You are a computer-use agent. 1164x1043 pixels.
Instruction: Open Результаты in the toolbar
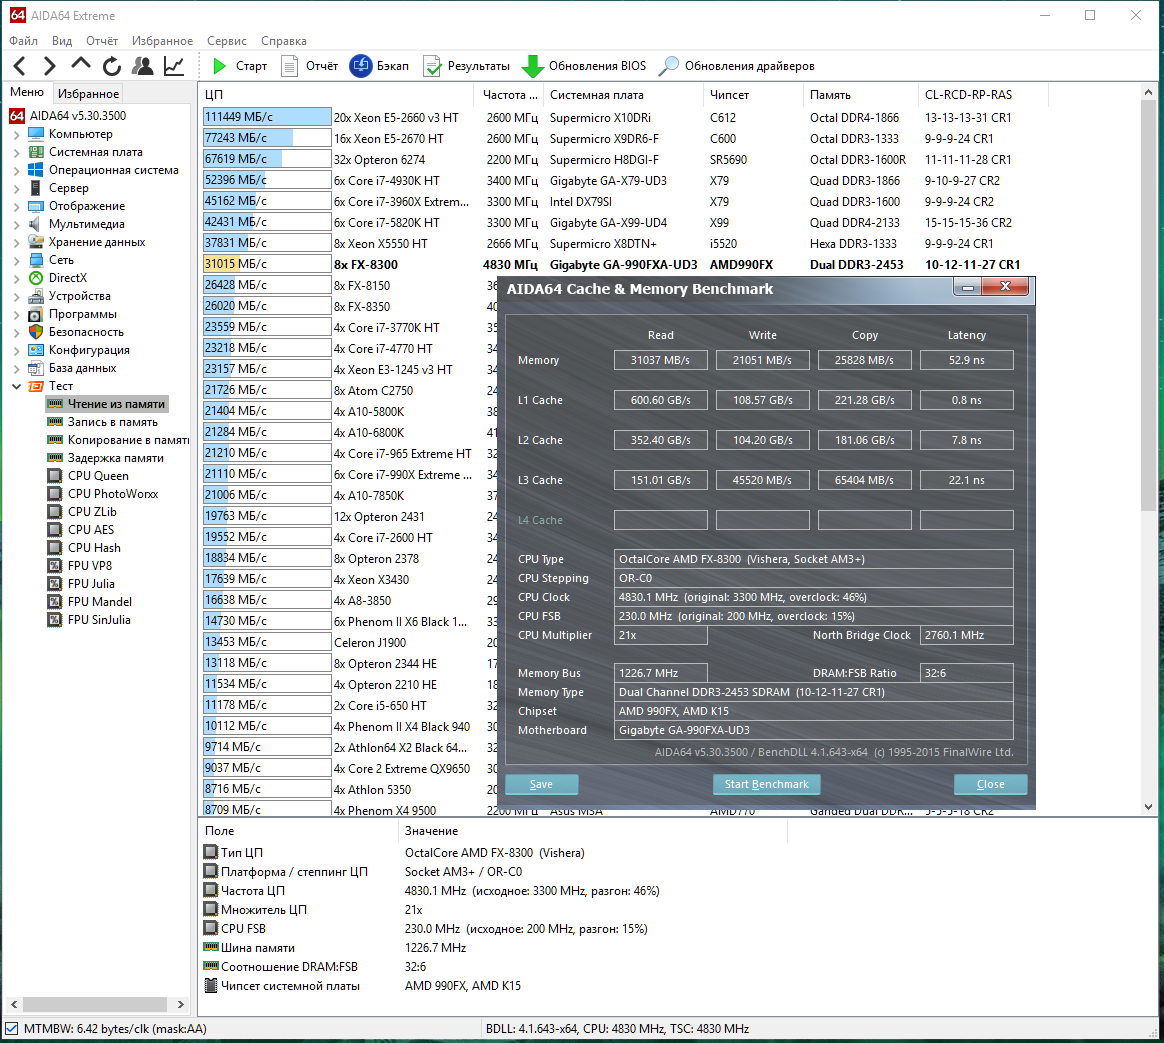pos(466,66)
